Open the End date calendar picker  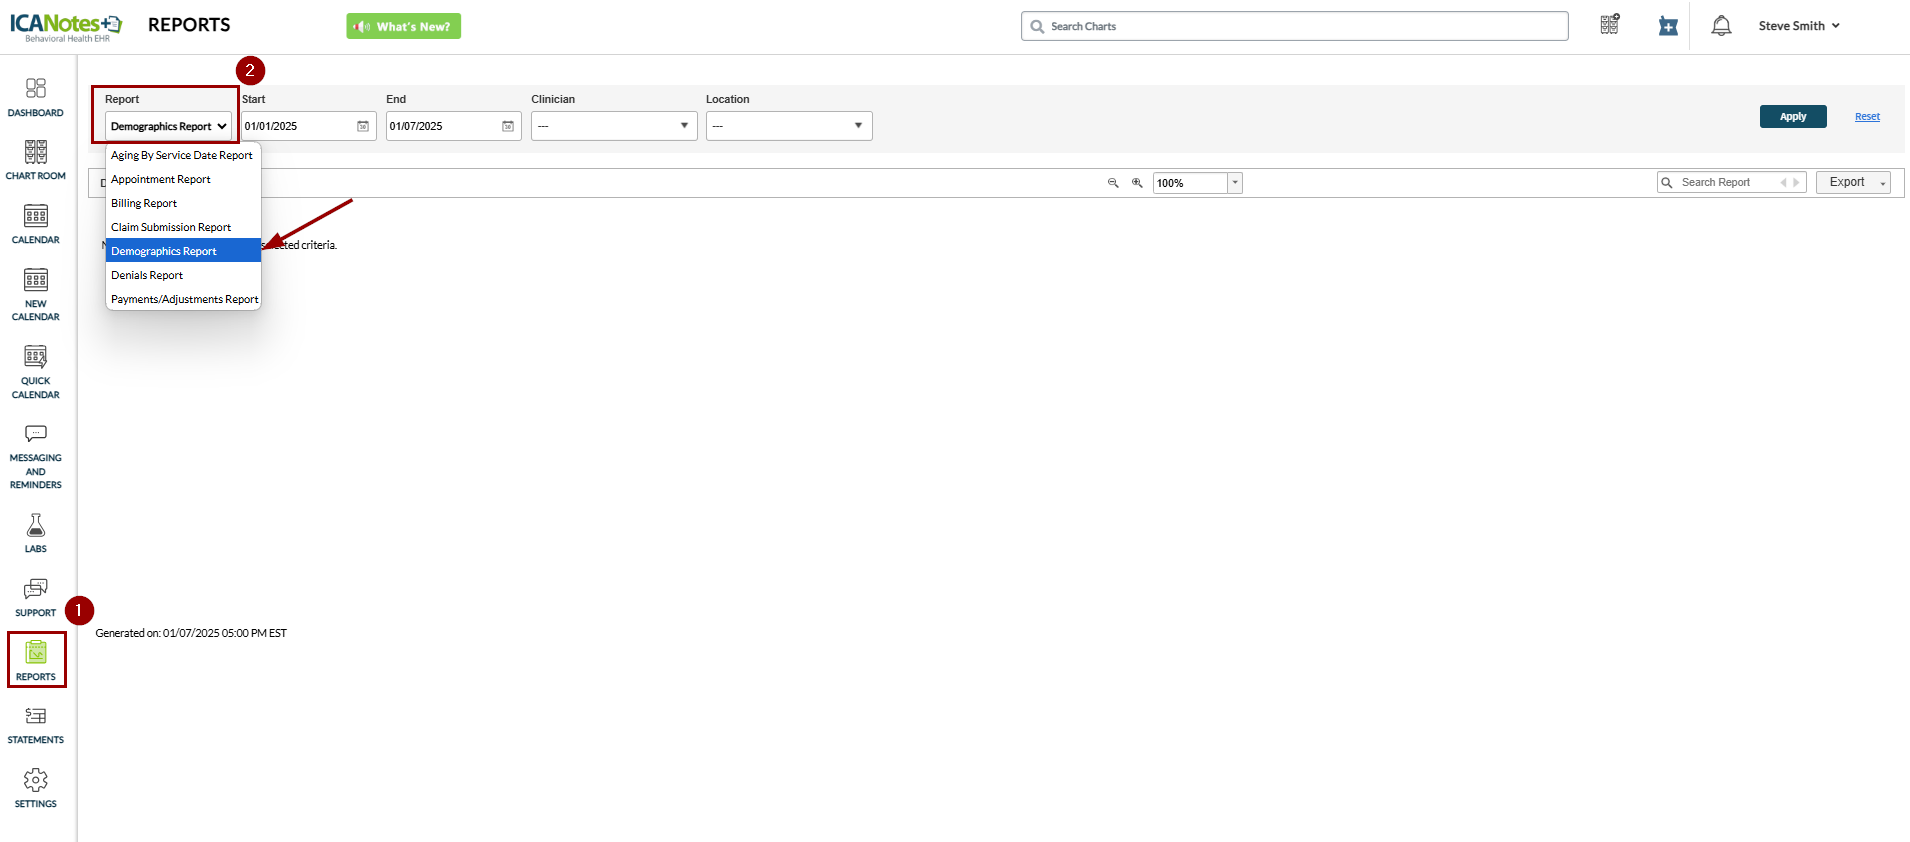[508, 126]
